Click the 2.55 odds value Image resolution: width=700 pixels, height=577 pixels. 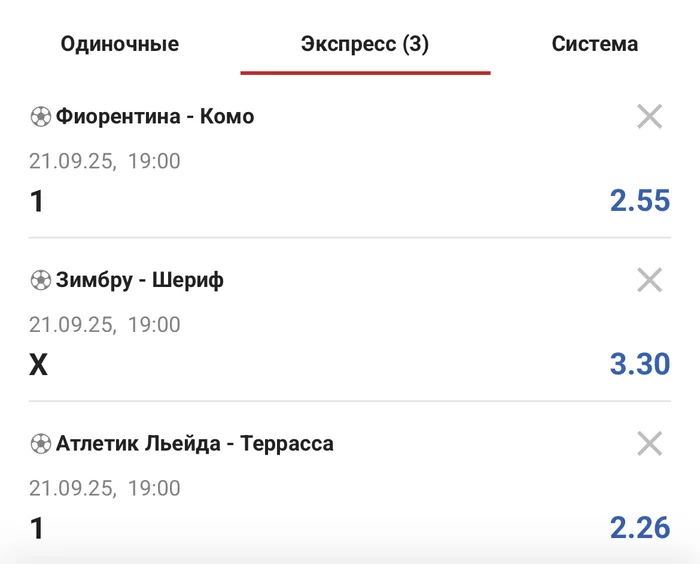(640, 201)
